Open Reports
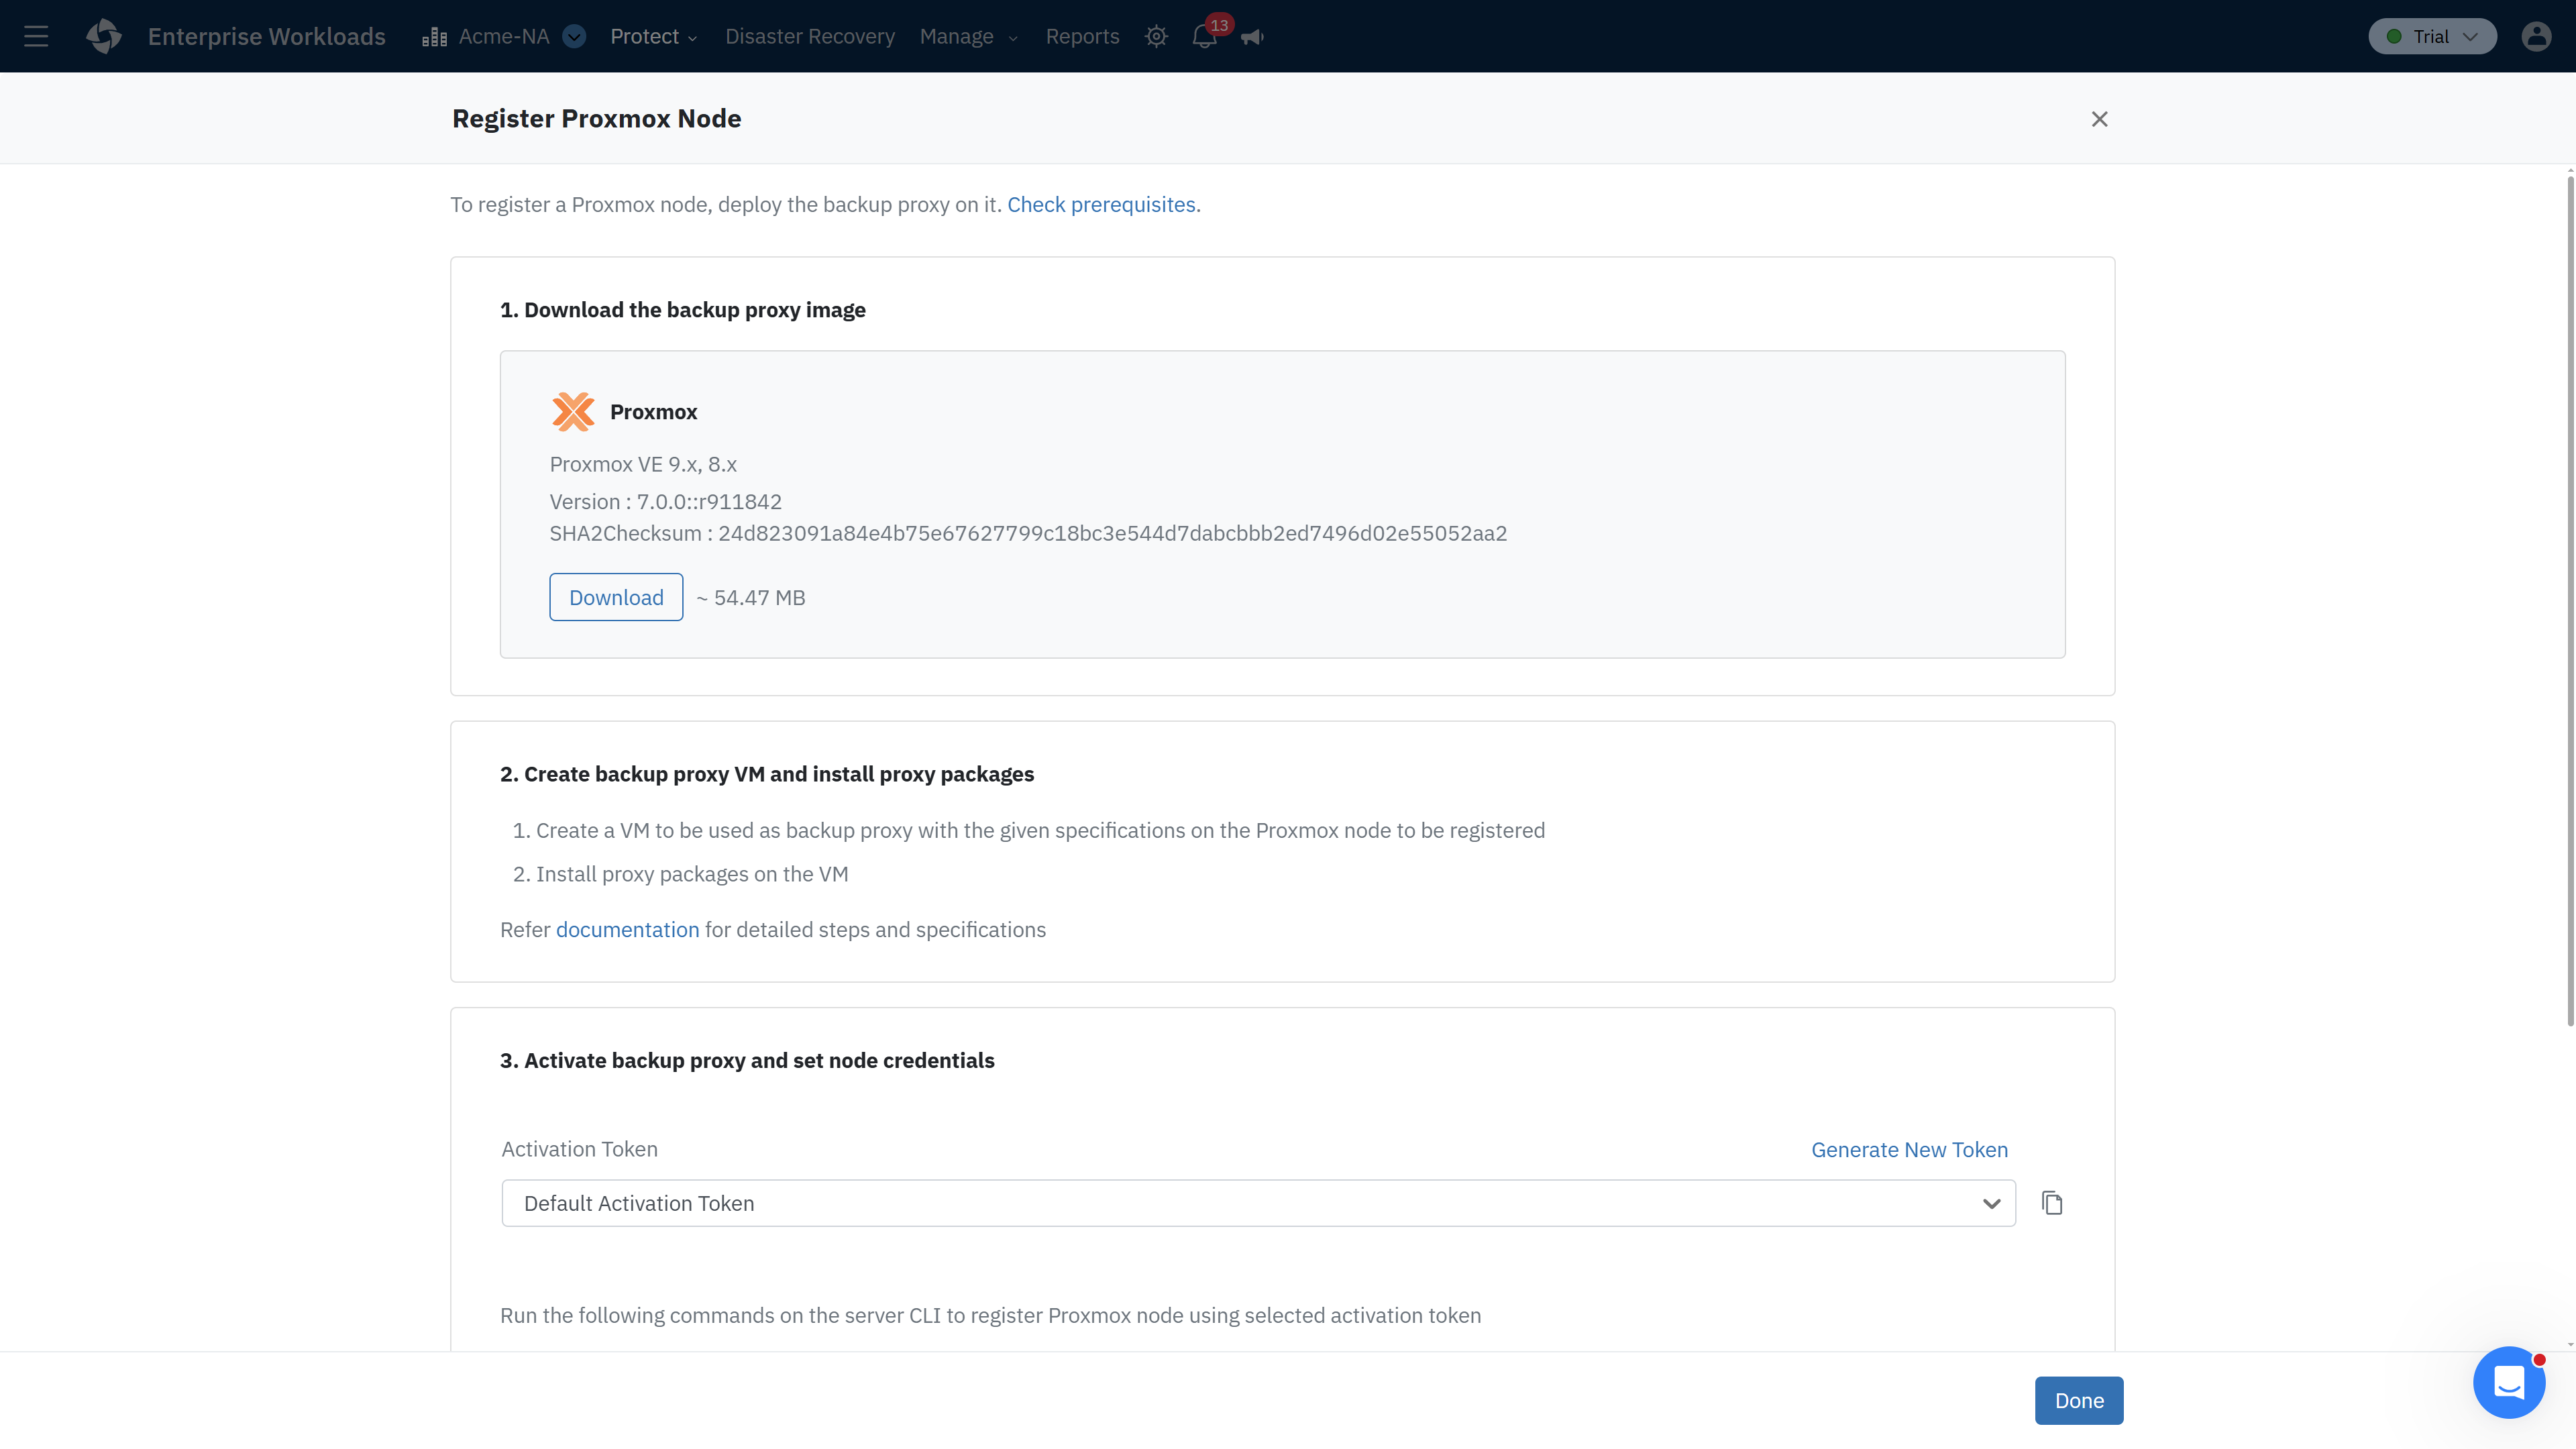The width and height of the screenshot is (2576, 1449). [x=1082, y=36]
